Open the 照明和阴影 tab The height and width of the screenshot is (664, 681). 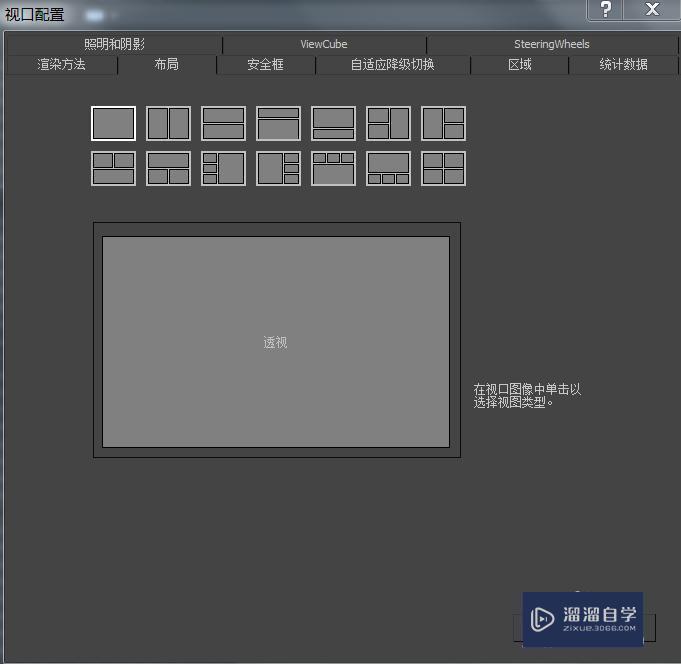(114, 44)
